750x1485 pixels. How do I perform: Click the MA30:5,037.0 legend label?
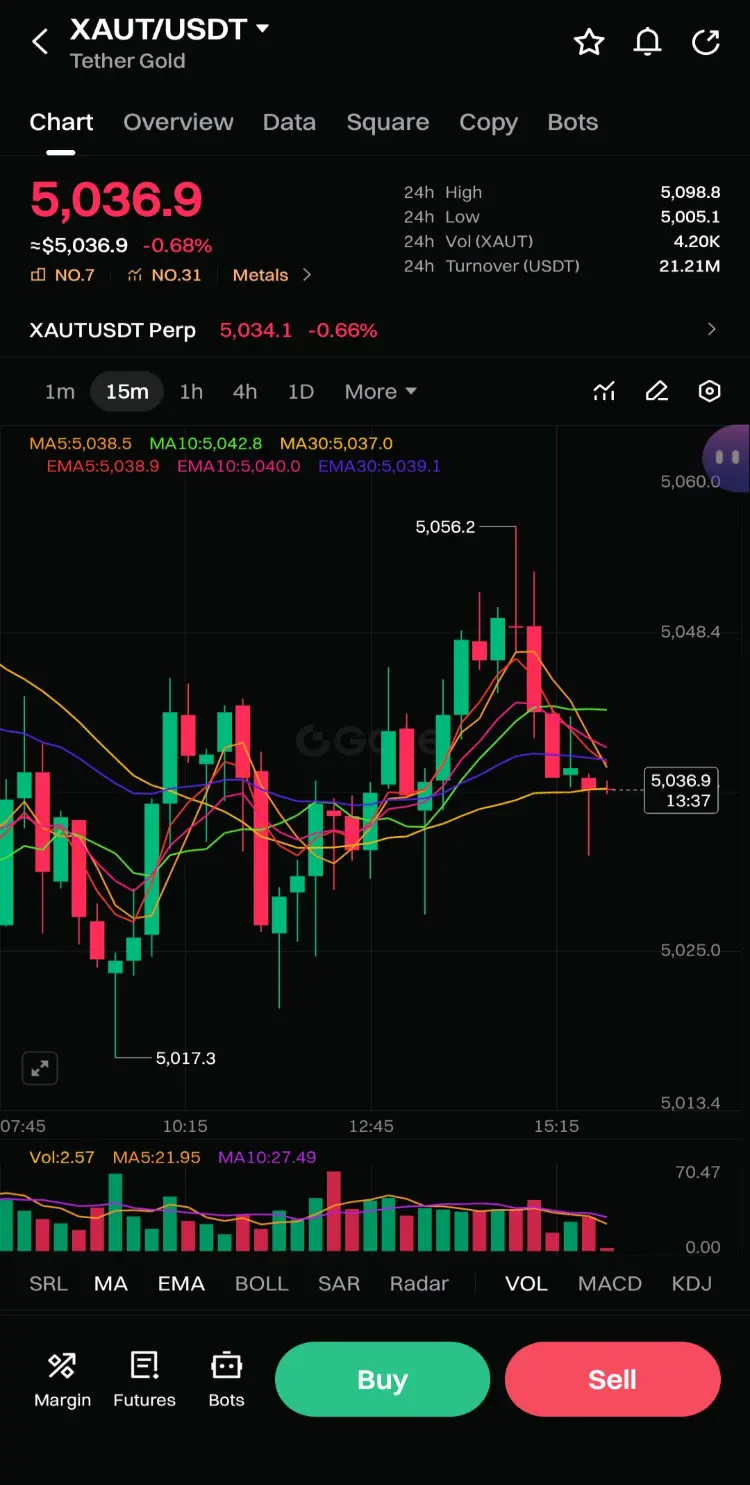tap(336, 443)
